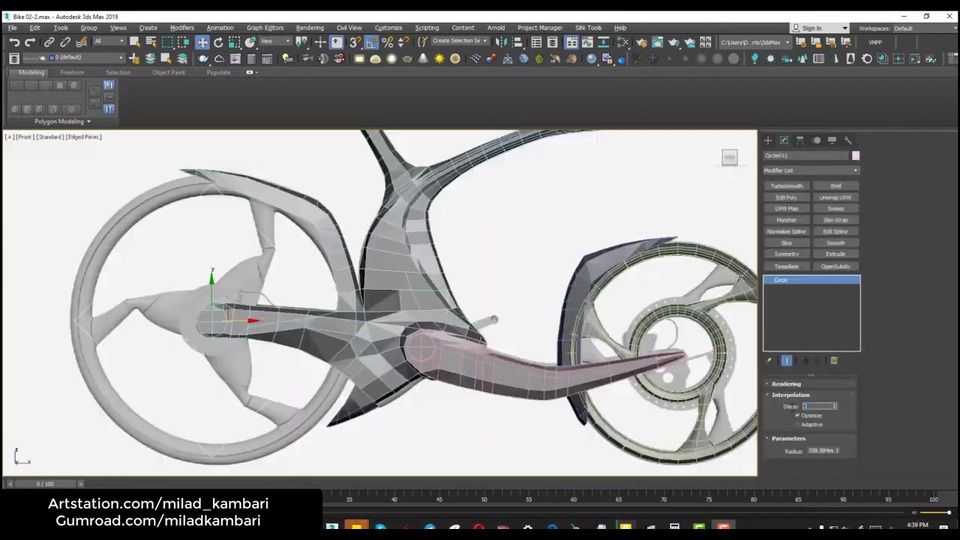Activate the Rotate tool icon
The height and width of the screenshot is (540, 960).
pos(218,42)
